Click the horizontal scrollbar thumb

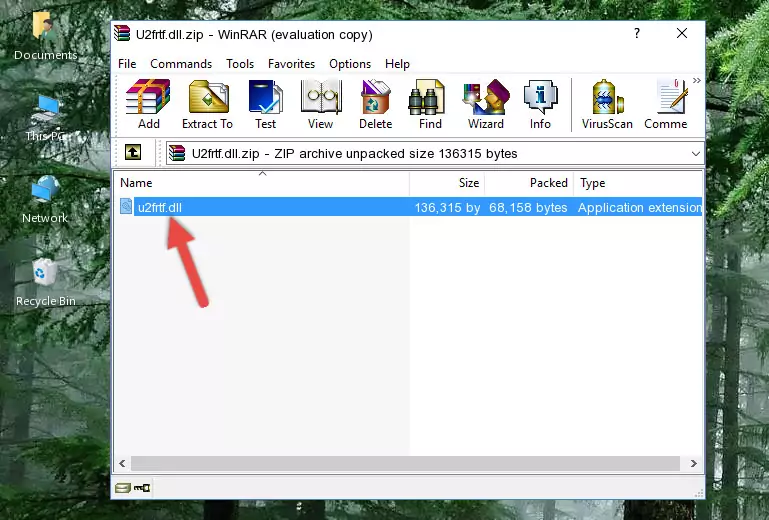click(405, 463)
